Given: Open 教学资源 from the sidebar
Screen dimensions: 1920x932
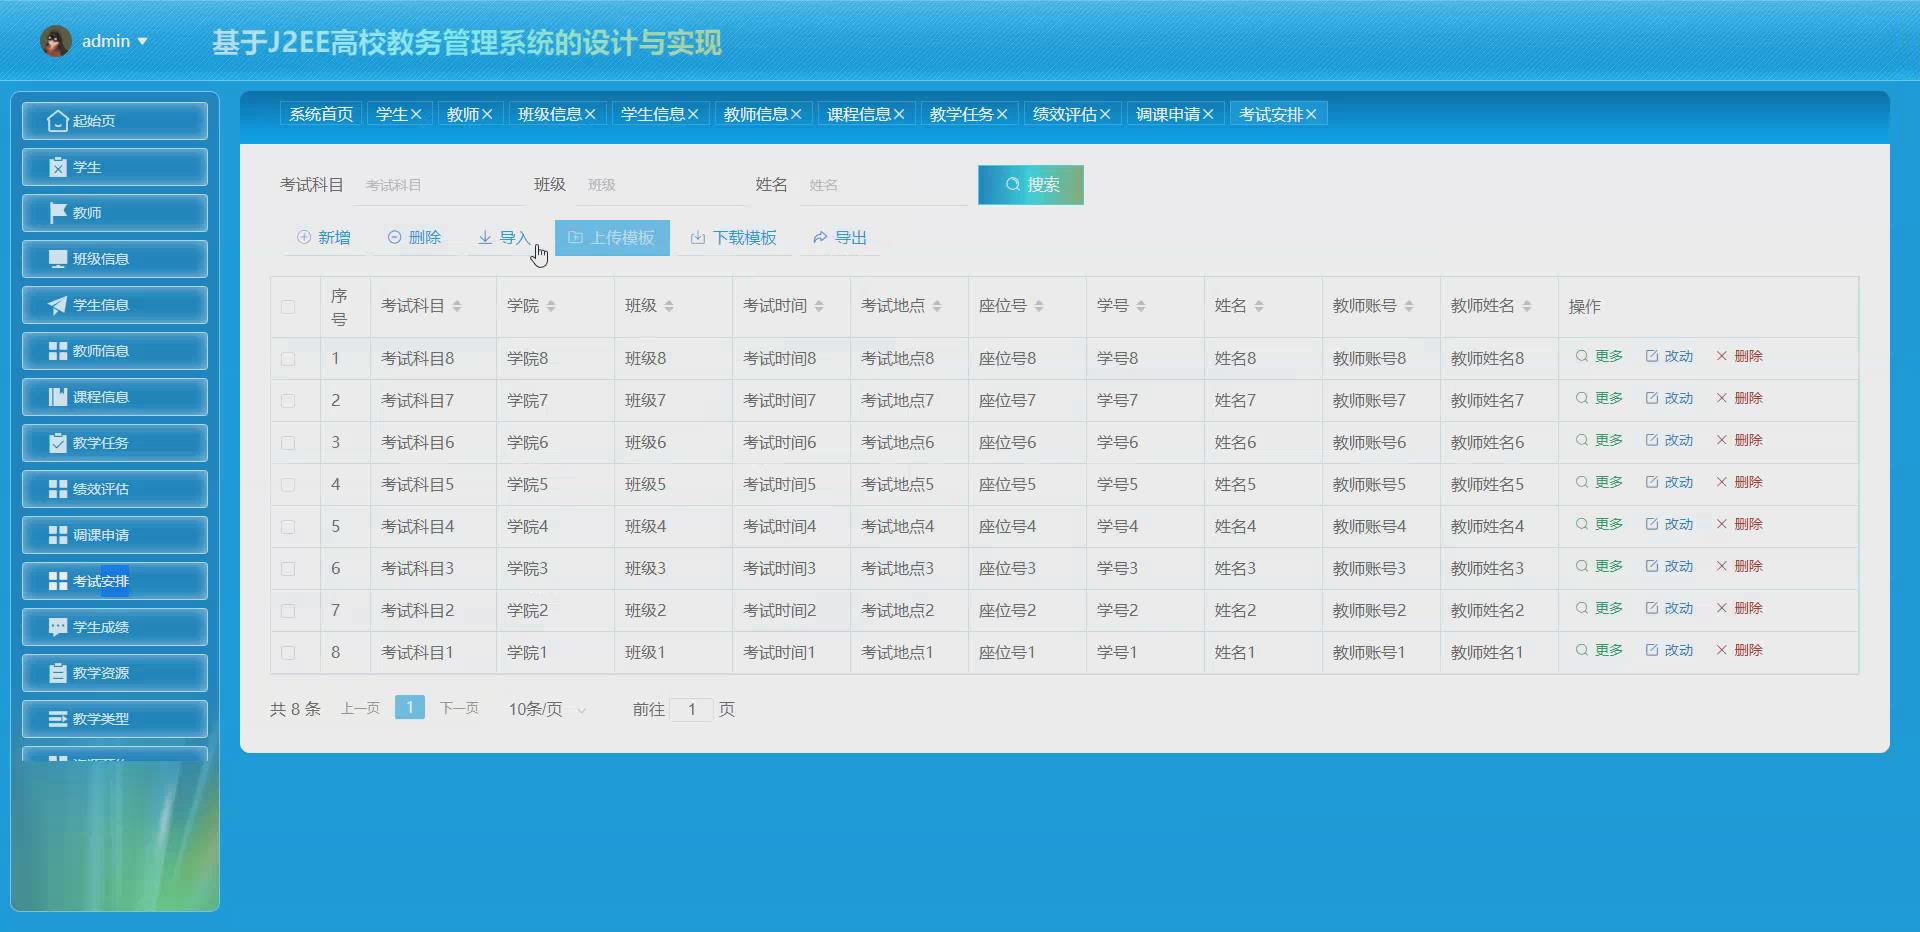Looking at the screenshot, I should [x=113, y=672].
